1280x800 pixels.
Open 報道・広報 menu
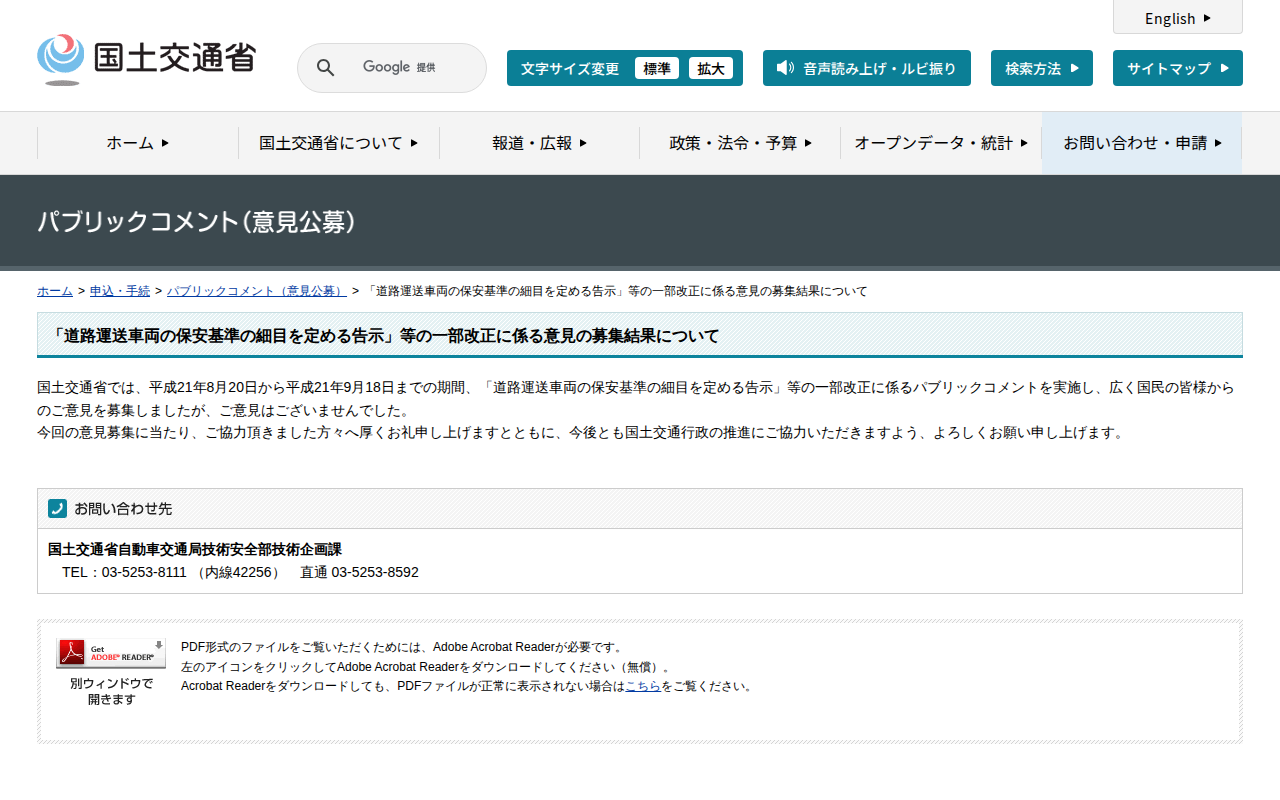click(540, 143)
